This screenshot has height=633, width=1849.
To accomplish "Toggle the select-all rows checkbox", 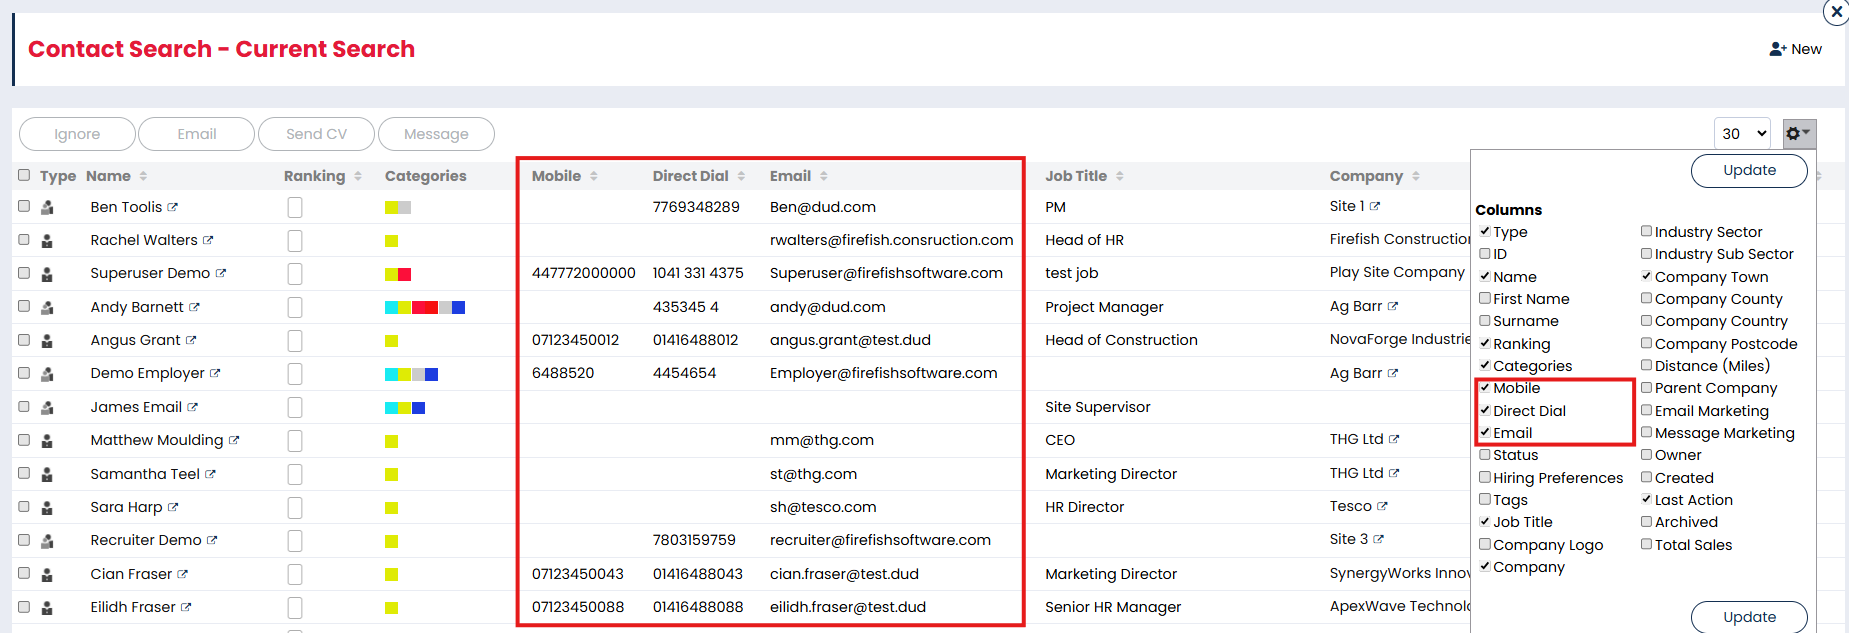I will coord(24,175).
